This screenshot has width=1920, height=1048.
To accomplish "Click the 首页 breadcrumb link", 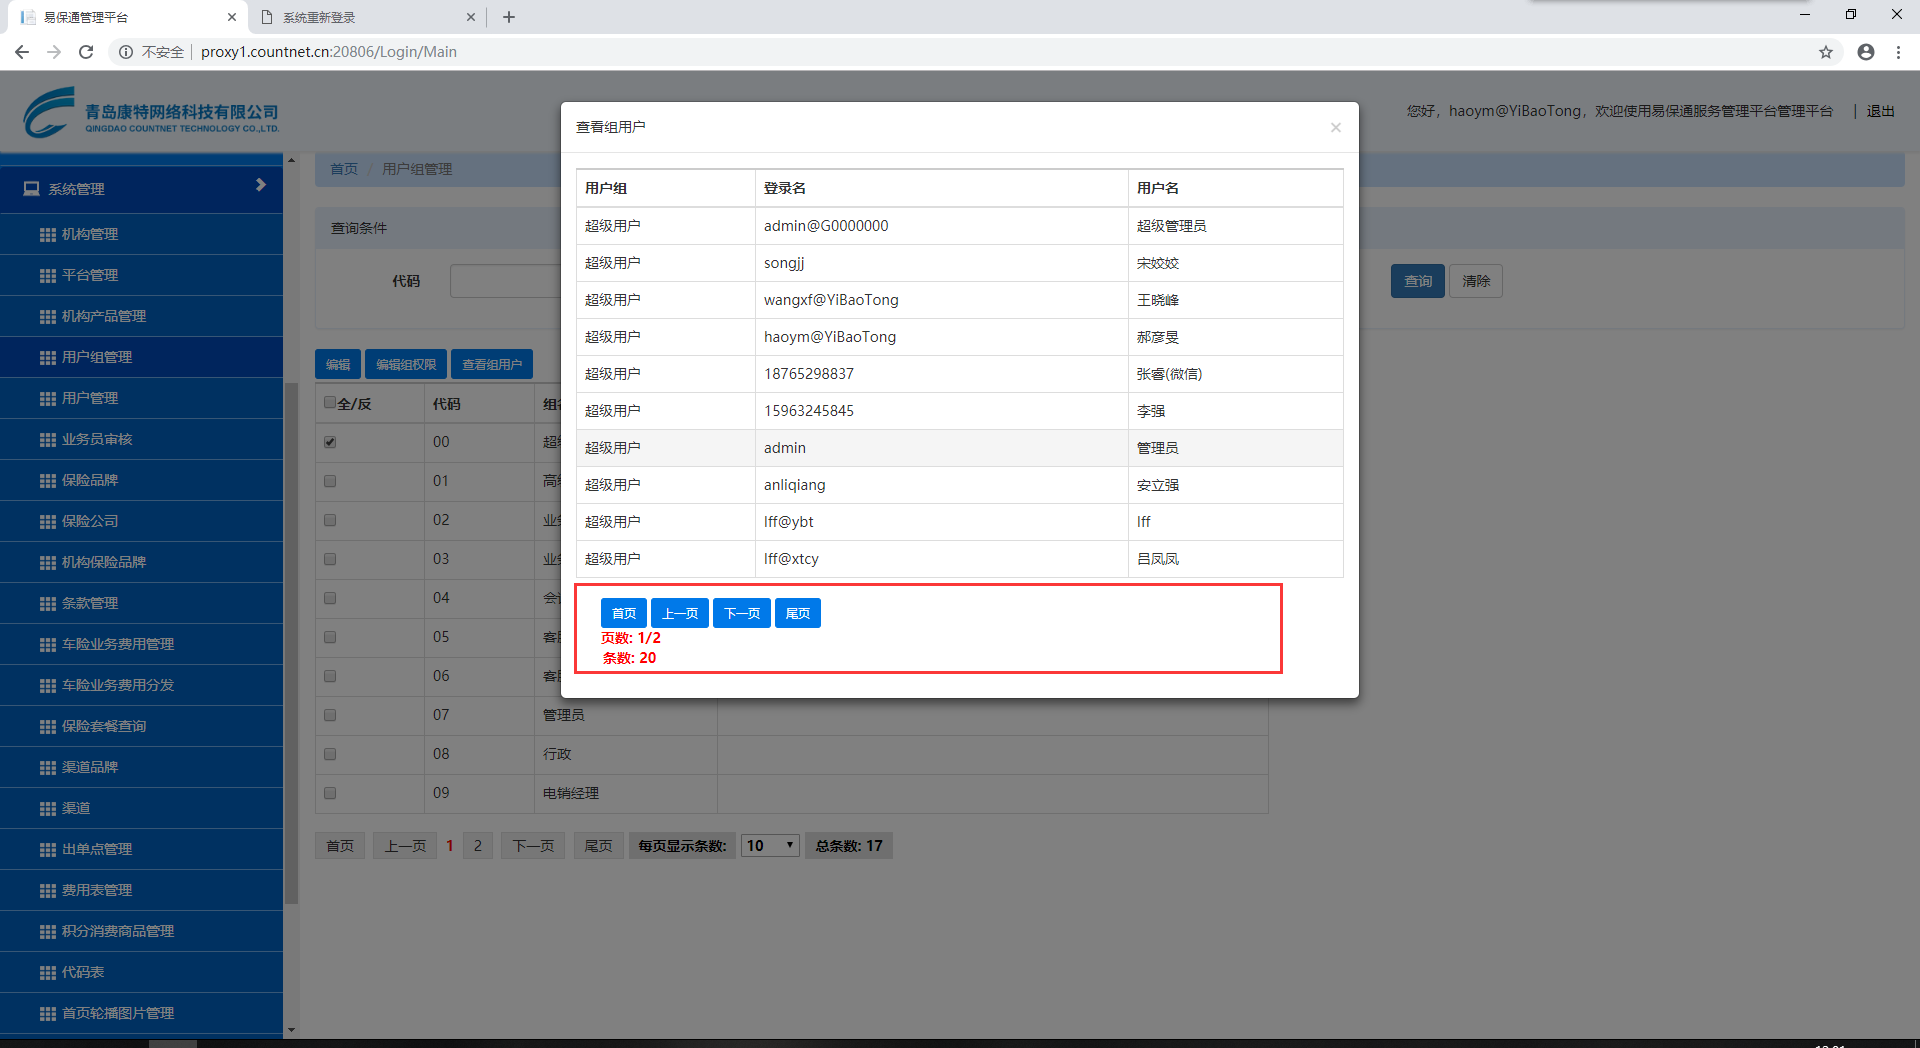I will click(x=344, y=169).
